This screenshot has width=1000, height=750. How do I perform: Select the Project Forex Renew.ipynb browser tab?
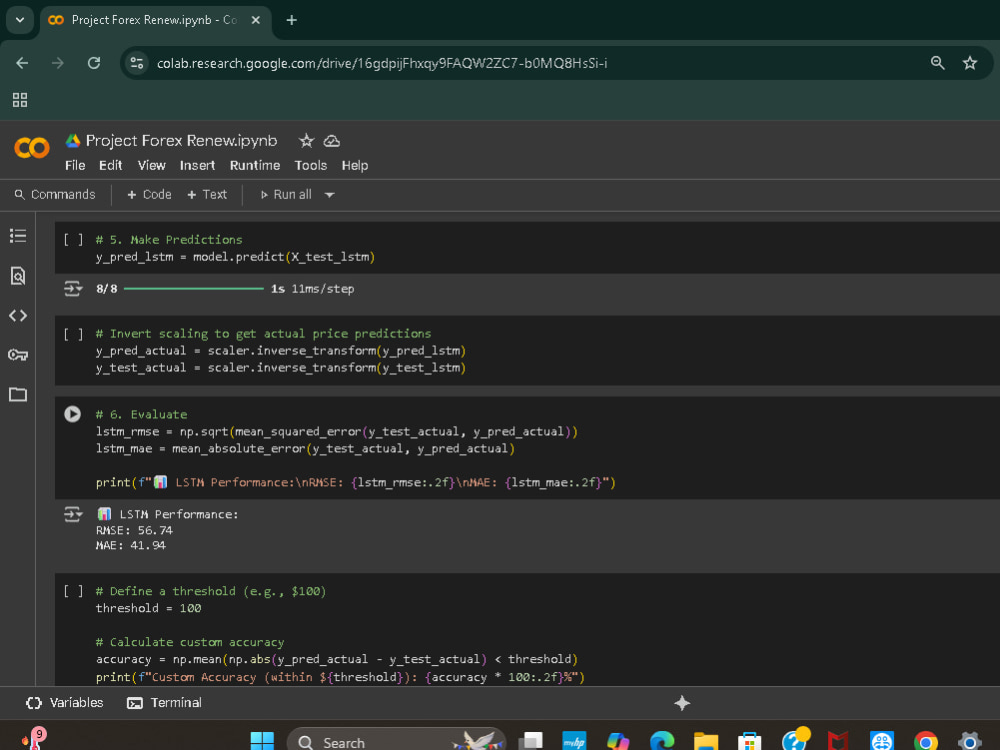pyautogui.click(x=155, y=20)
